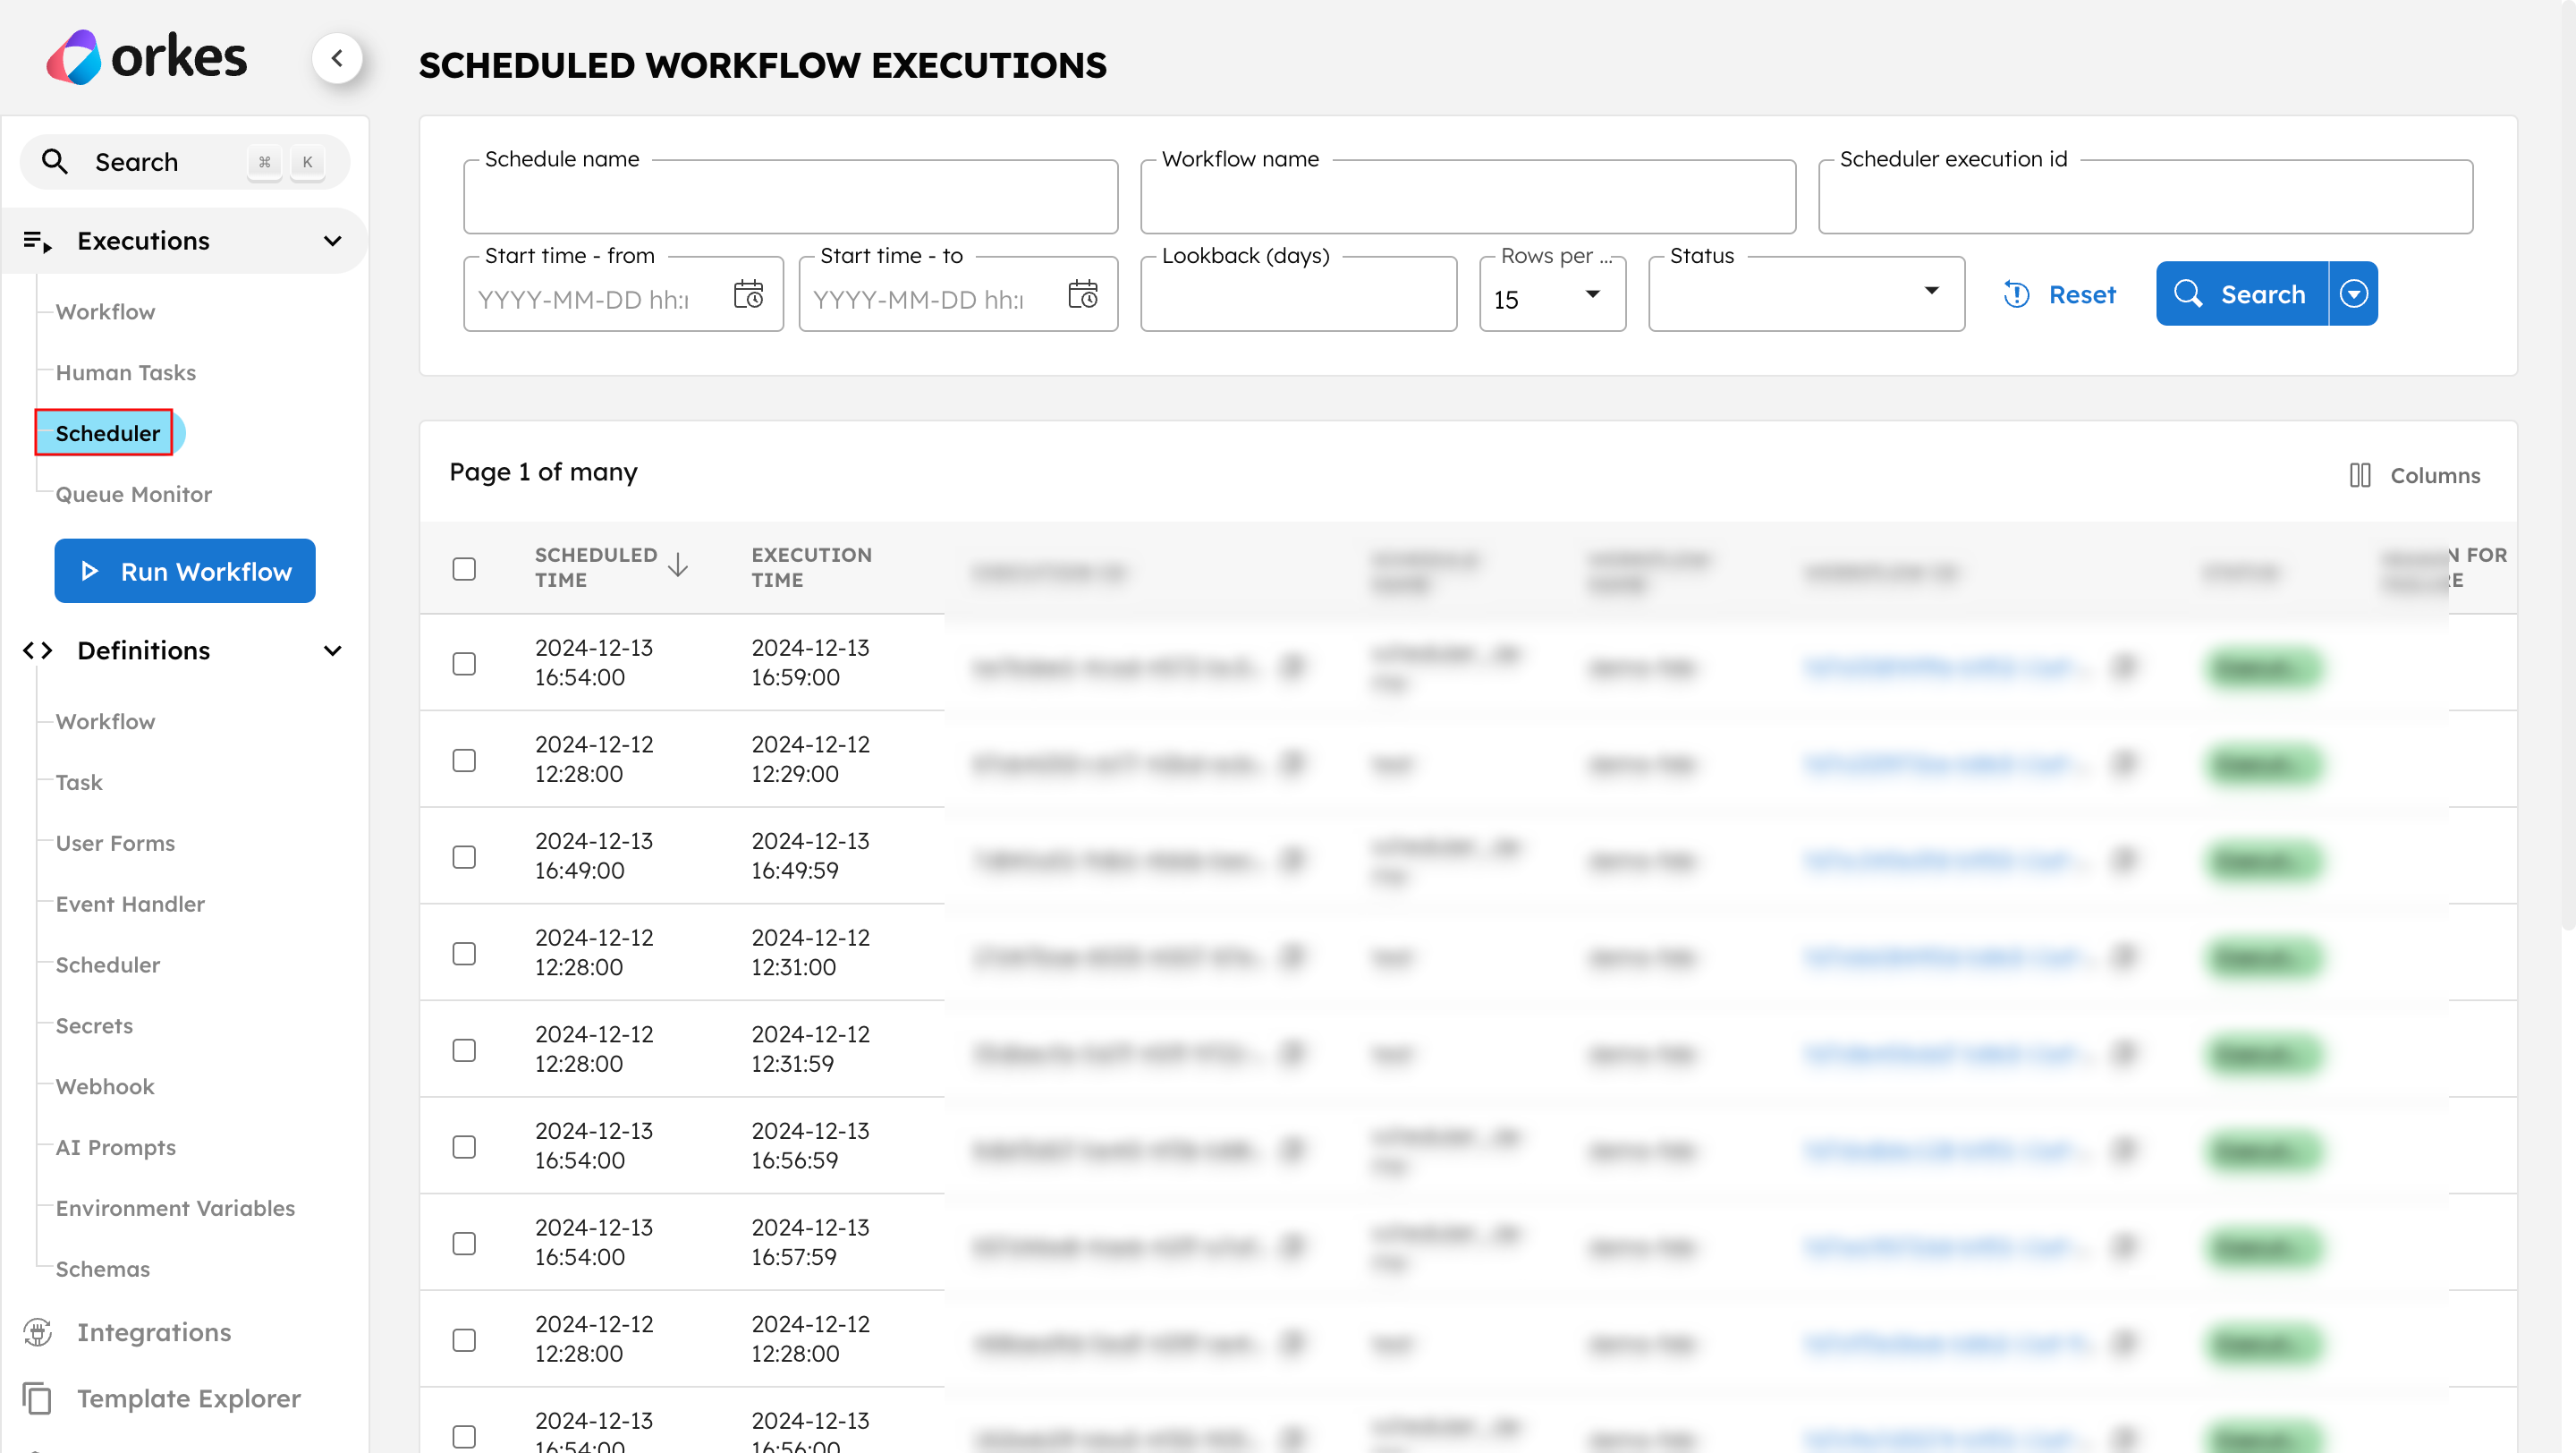Image resolution: width=2576 pixels, height=1453 pixels.
Task: Open Secrets in the sidebar
Action: (94, 1026)
